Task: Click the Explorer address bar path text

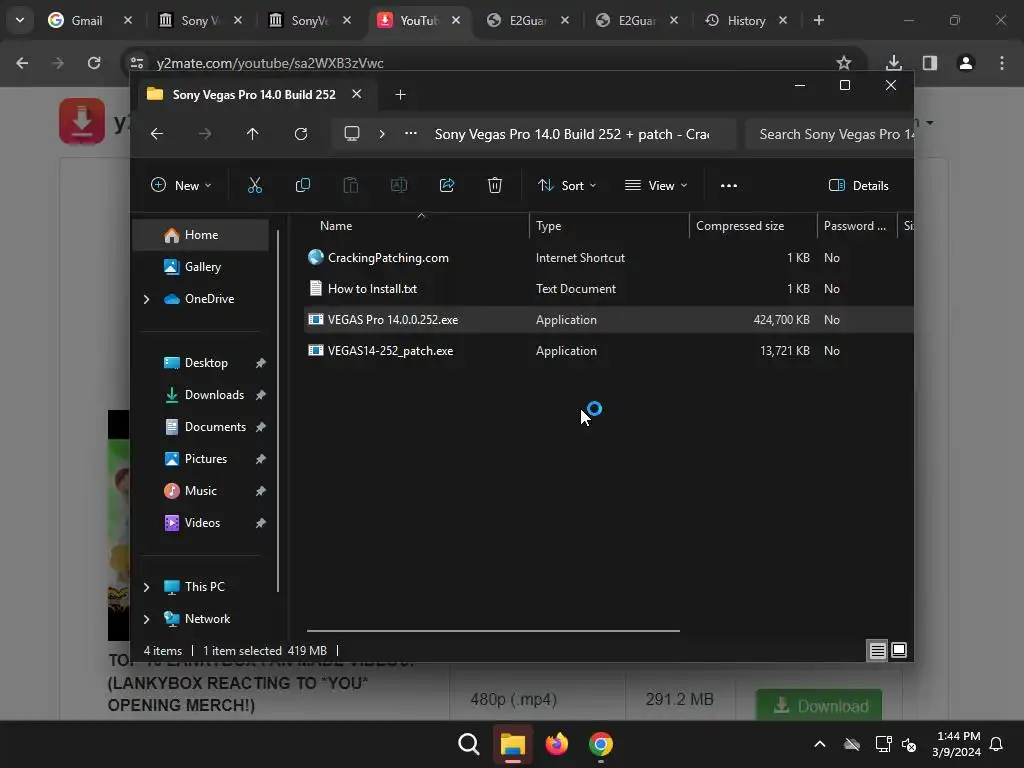Action: [571, 134]
